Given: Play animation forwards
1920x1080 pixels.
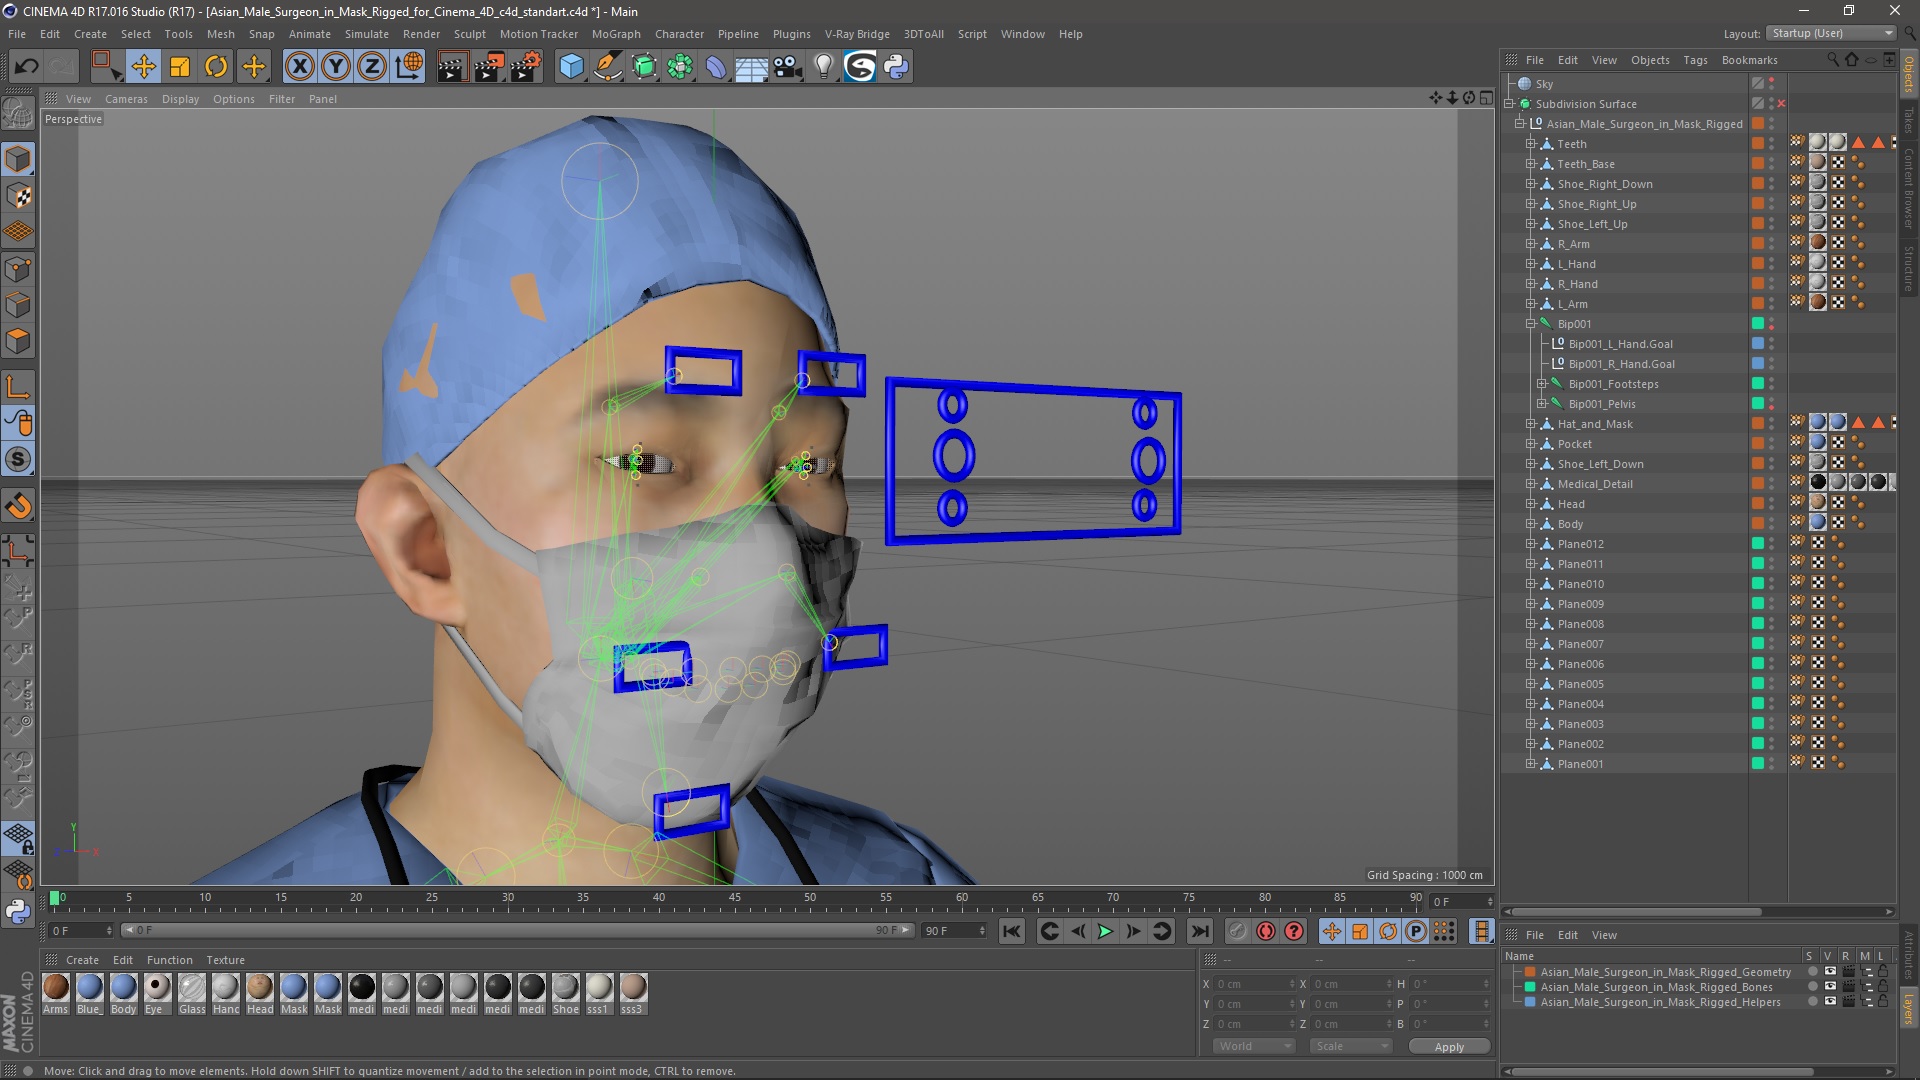Looking at the screenshot, I should coord(1105,931).
